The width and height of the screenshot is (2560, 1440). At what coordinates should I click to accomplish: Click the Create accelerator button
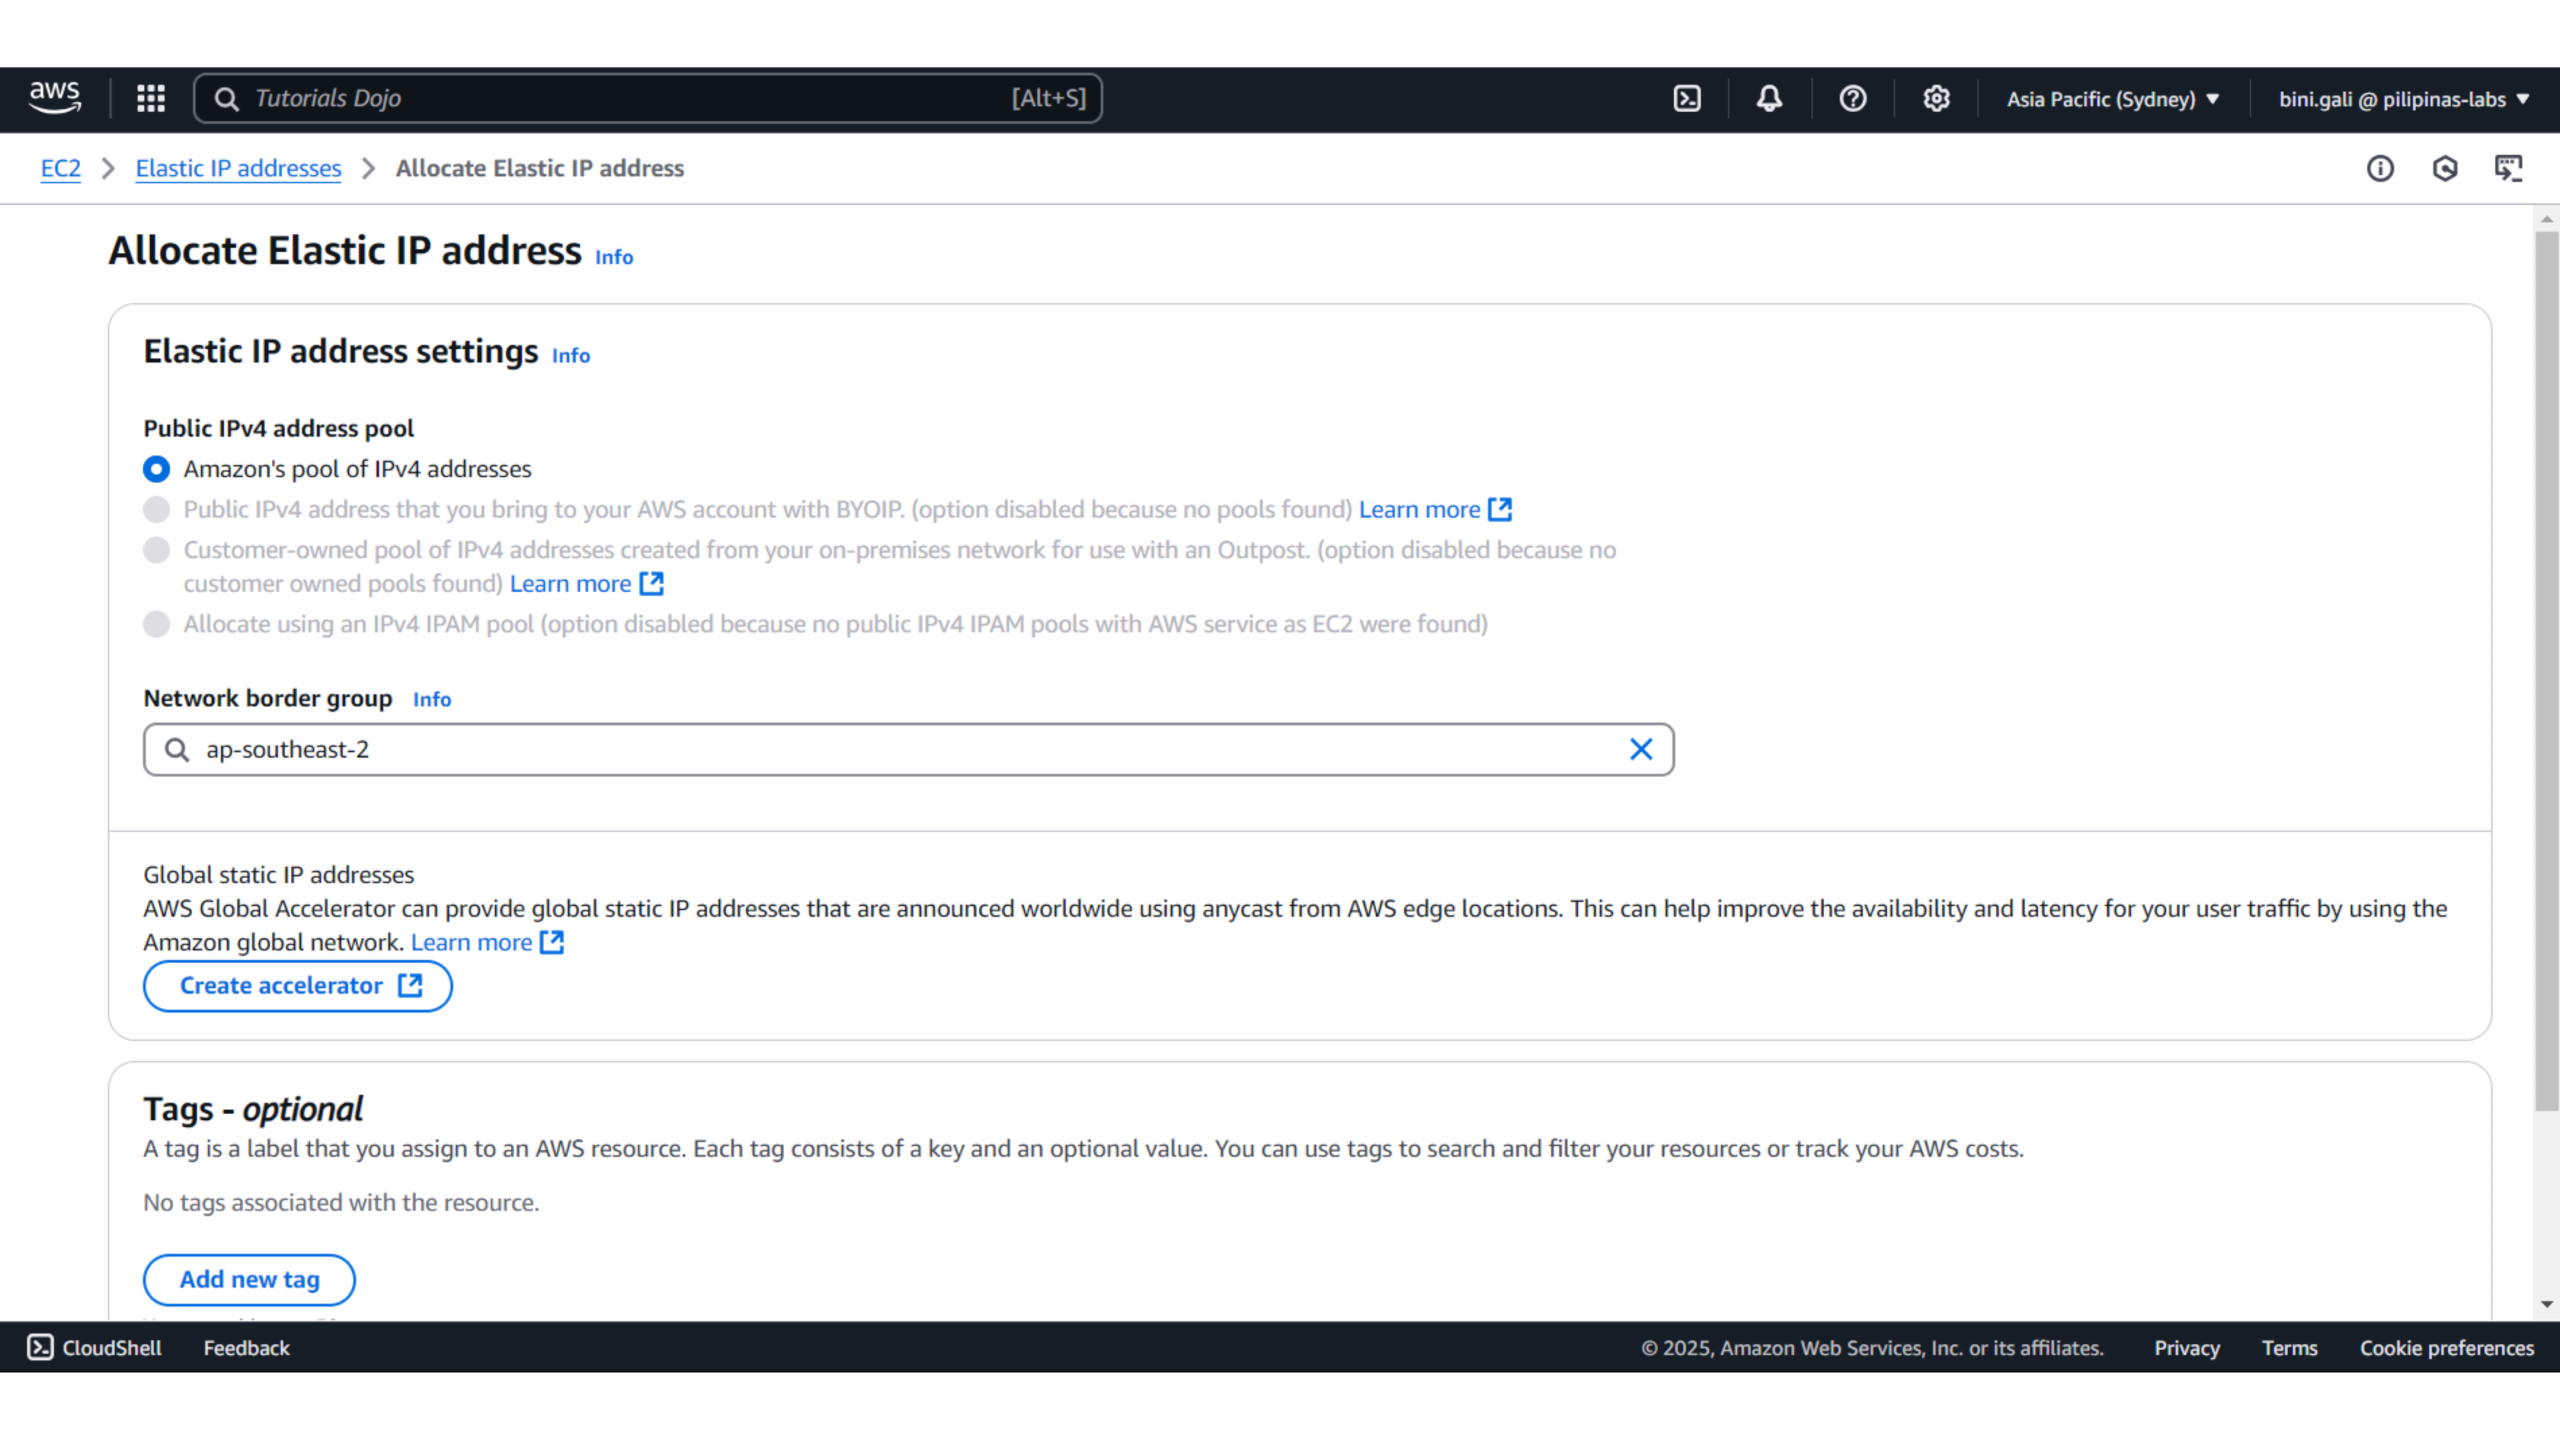pos(298,986)
